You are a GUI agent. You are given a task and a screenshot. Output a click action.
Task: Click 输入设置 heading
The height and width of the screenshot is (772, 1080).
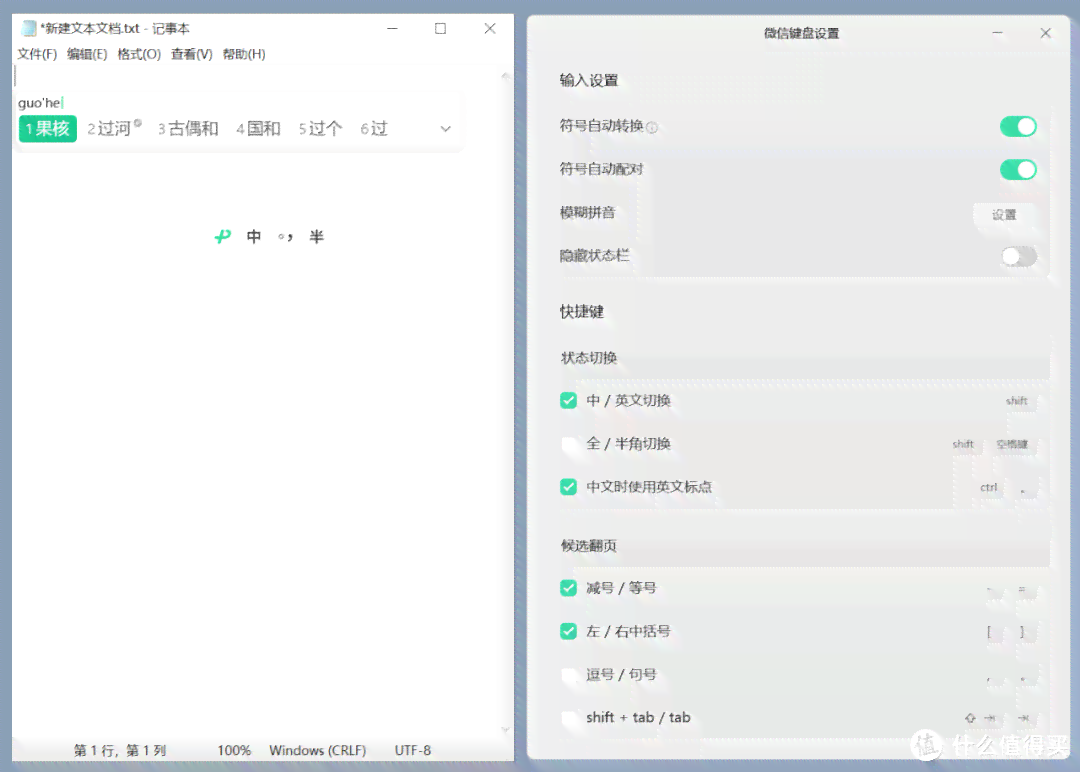click(x=589, y=81)
